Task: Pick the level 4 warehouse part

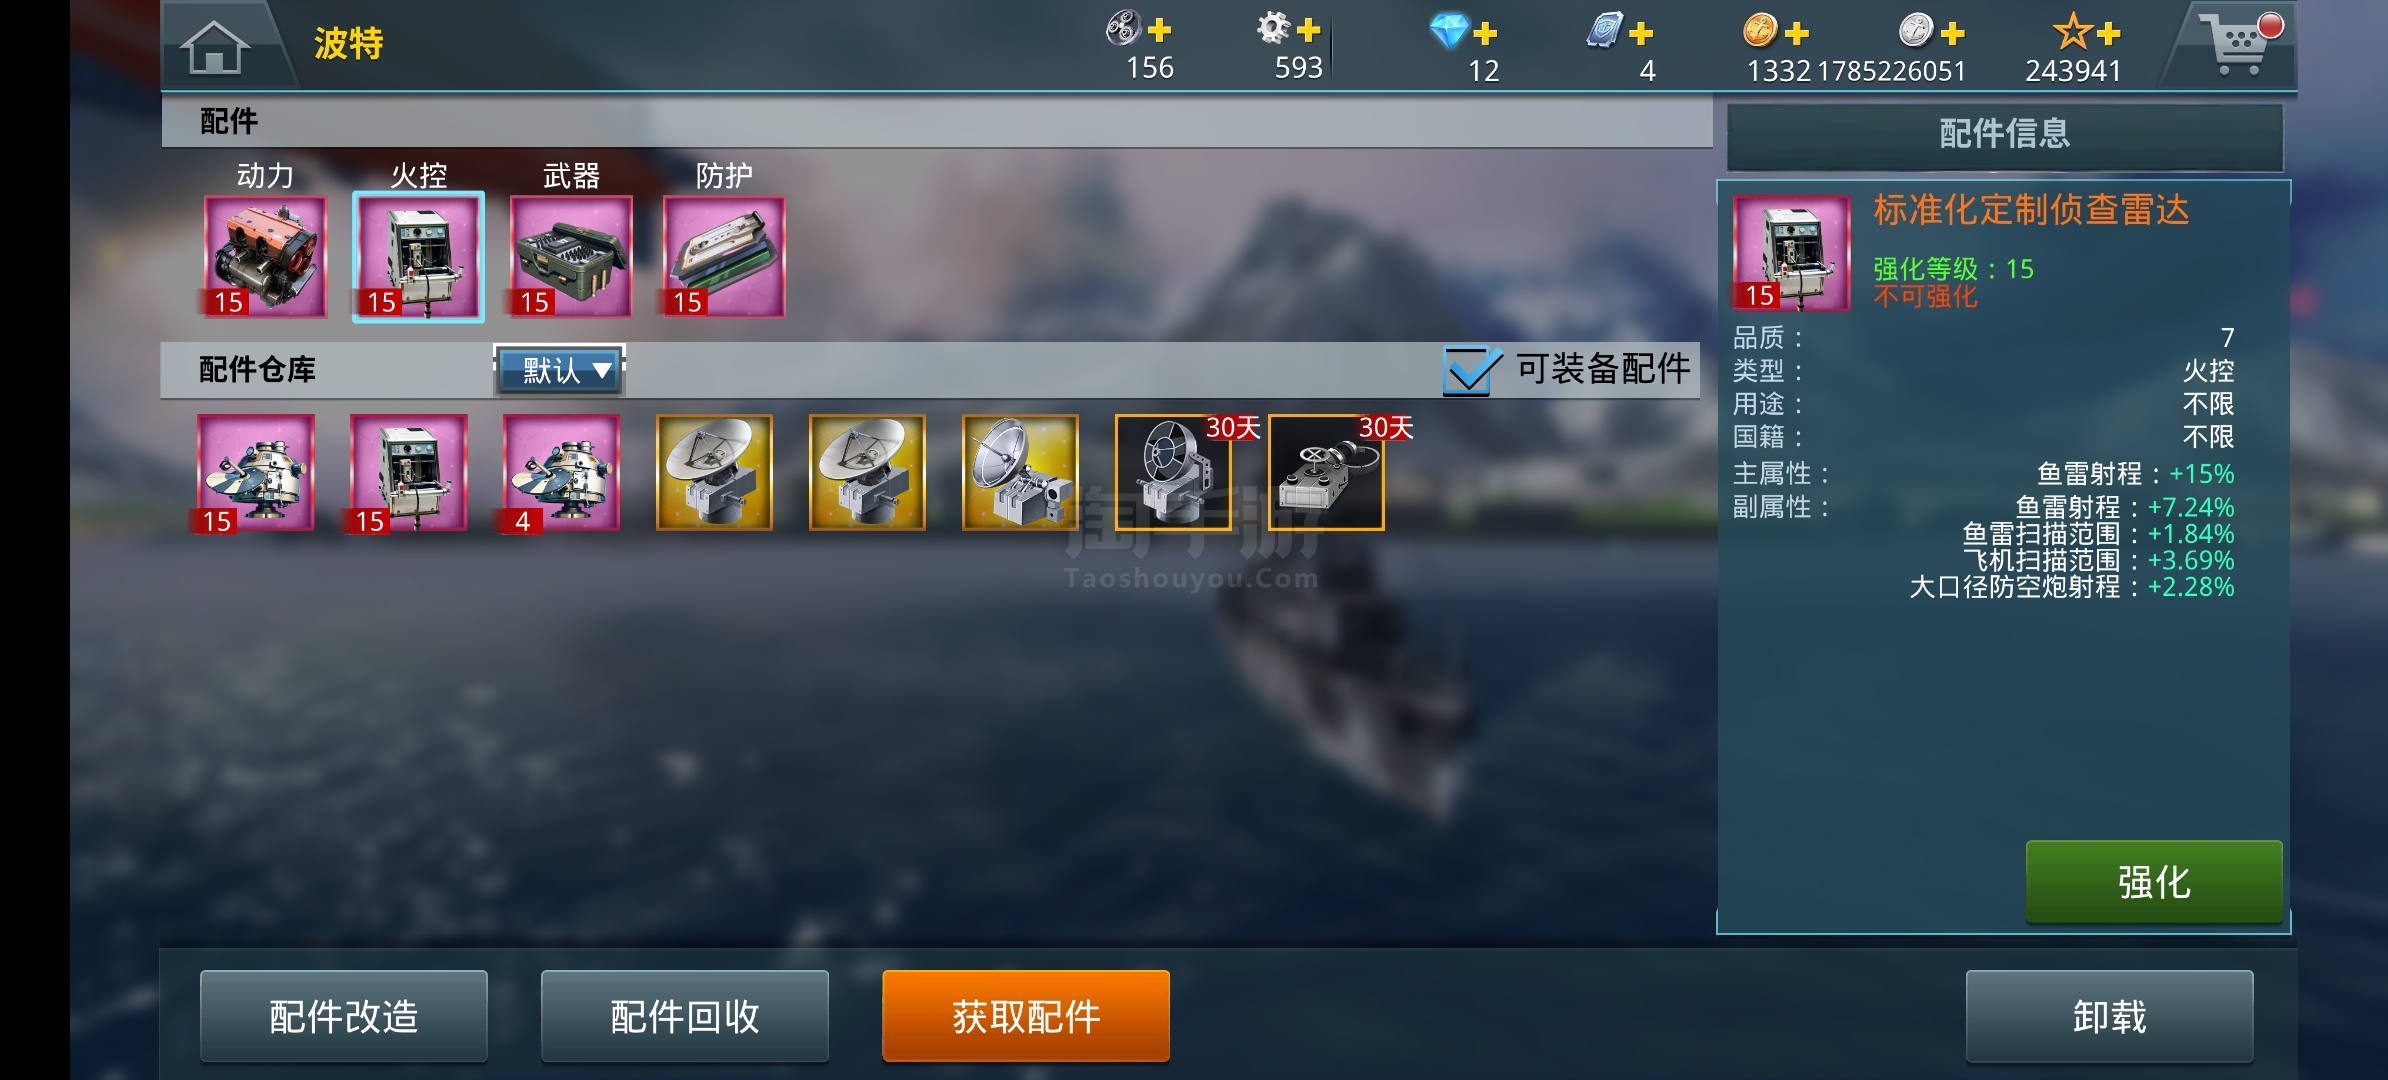Action: coord(562,473)
